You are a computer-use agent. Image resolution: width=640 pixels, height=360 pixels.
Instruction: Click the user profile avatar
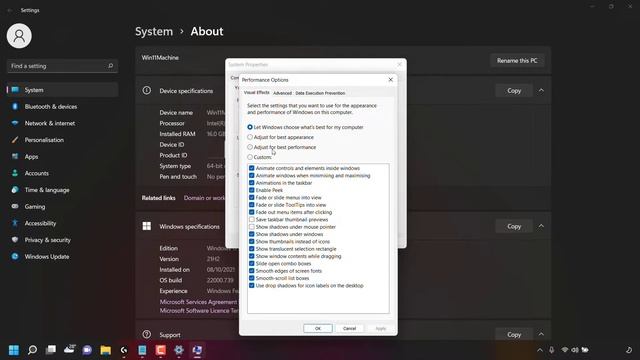tap(19, 36)
